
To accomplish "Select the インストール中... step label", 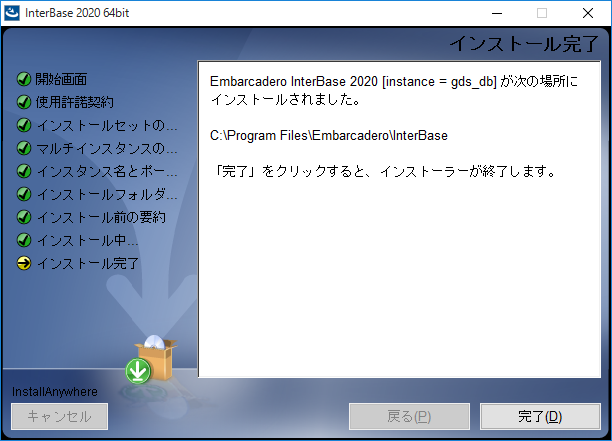I will click(88, 240).
